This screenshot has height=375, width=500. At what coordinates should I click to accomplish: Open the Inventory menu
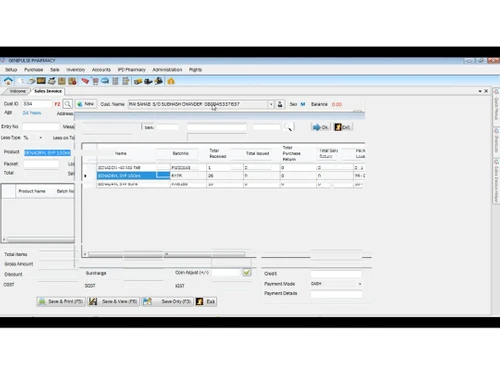(76, 70)
